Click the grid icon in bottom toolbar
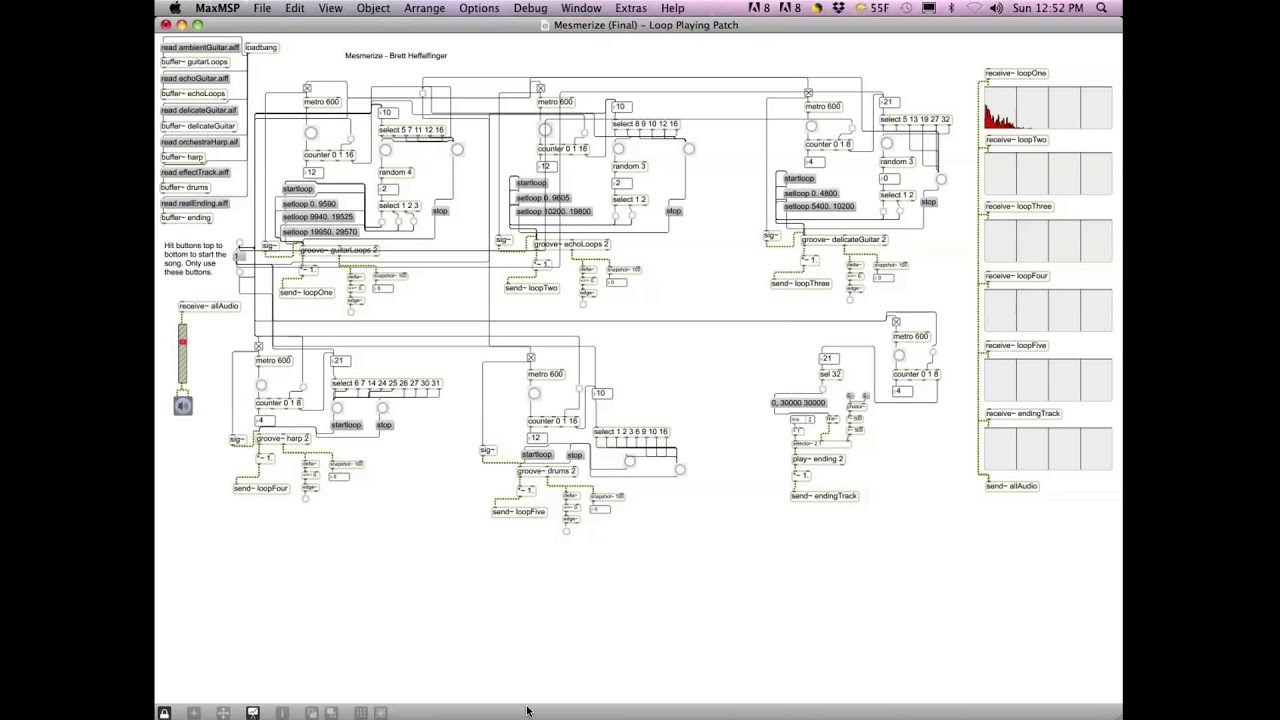Image resolution: width=1280 pixels, height=720 pixels. [x=360, y=713]
